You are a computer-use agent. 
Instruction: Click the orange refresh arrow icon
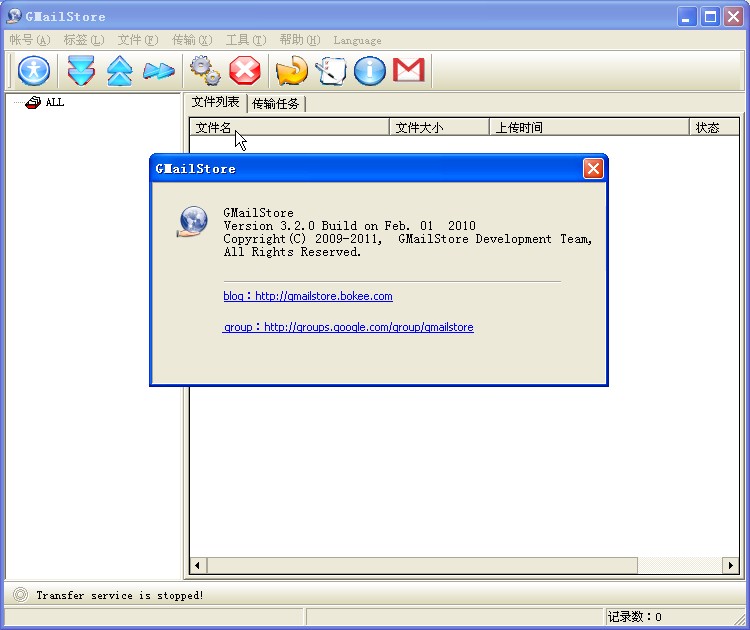click(x=291, y=70)
